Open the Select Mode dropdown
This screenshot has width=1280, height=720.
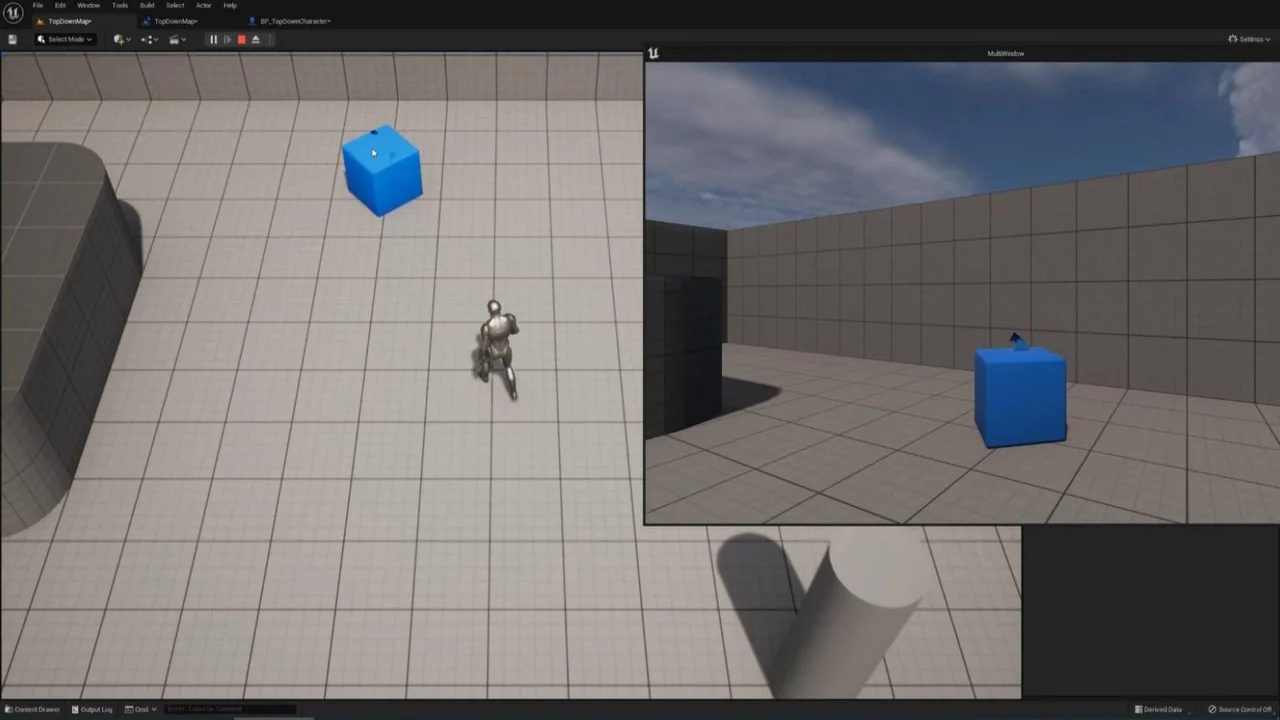(65, 39)
